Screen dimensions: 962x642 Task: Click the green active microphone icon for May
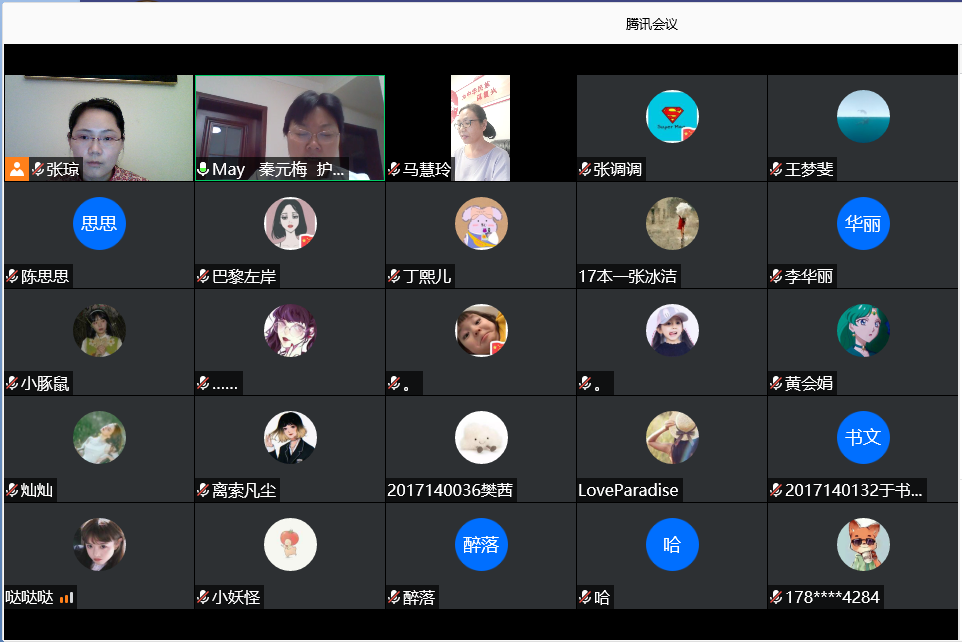pos(203,170)
